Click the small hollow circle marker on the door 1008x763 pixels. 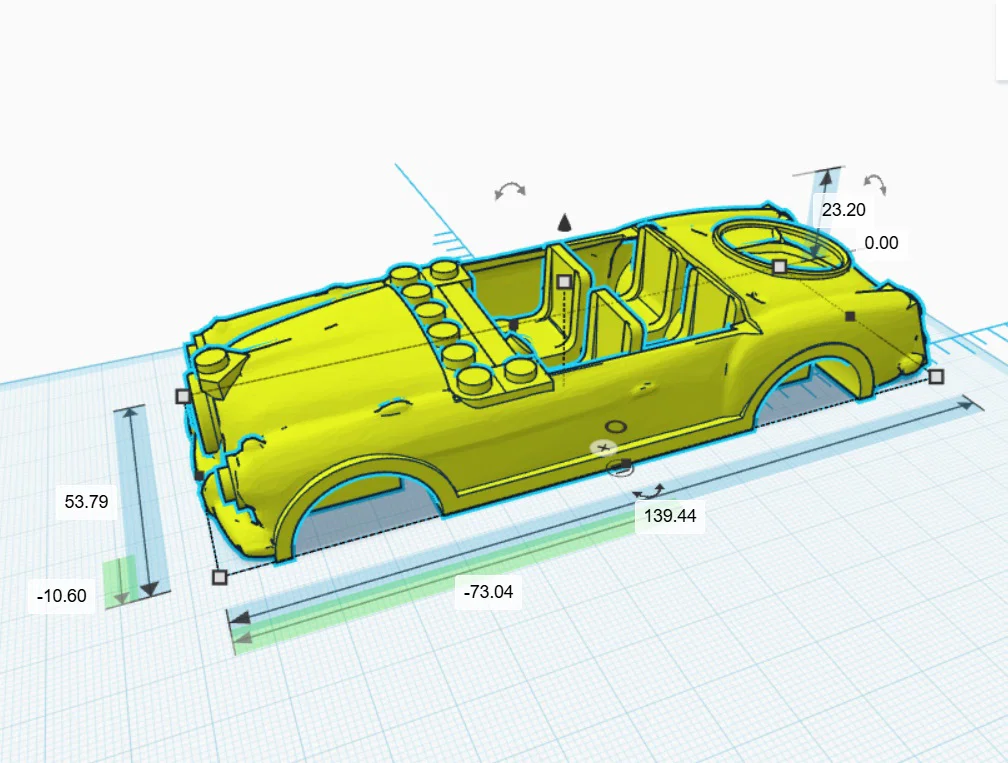pos(616,427)
